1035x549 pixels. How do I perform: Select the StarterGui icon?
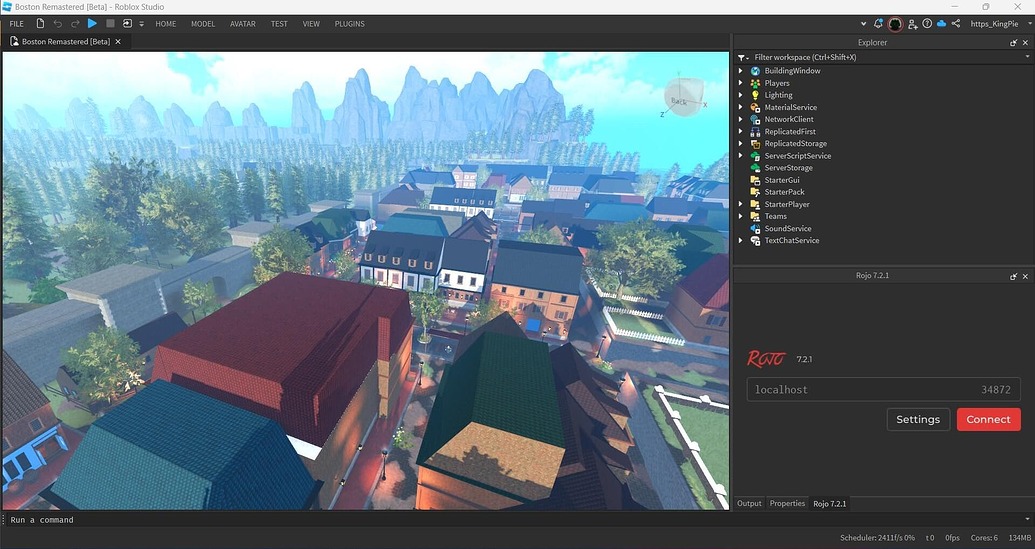[755, 179]
